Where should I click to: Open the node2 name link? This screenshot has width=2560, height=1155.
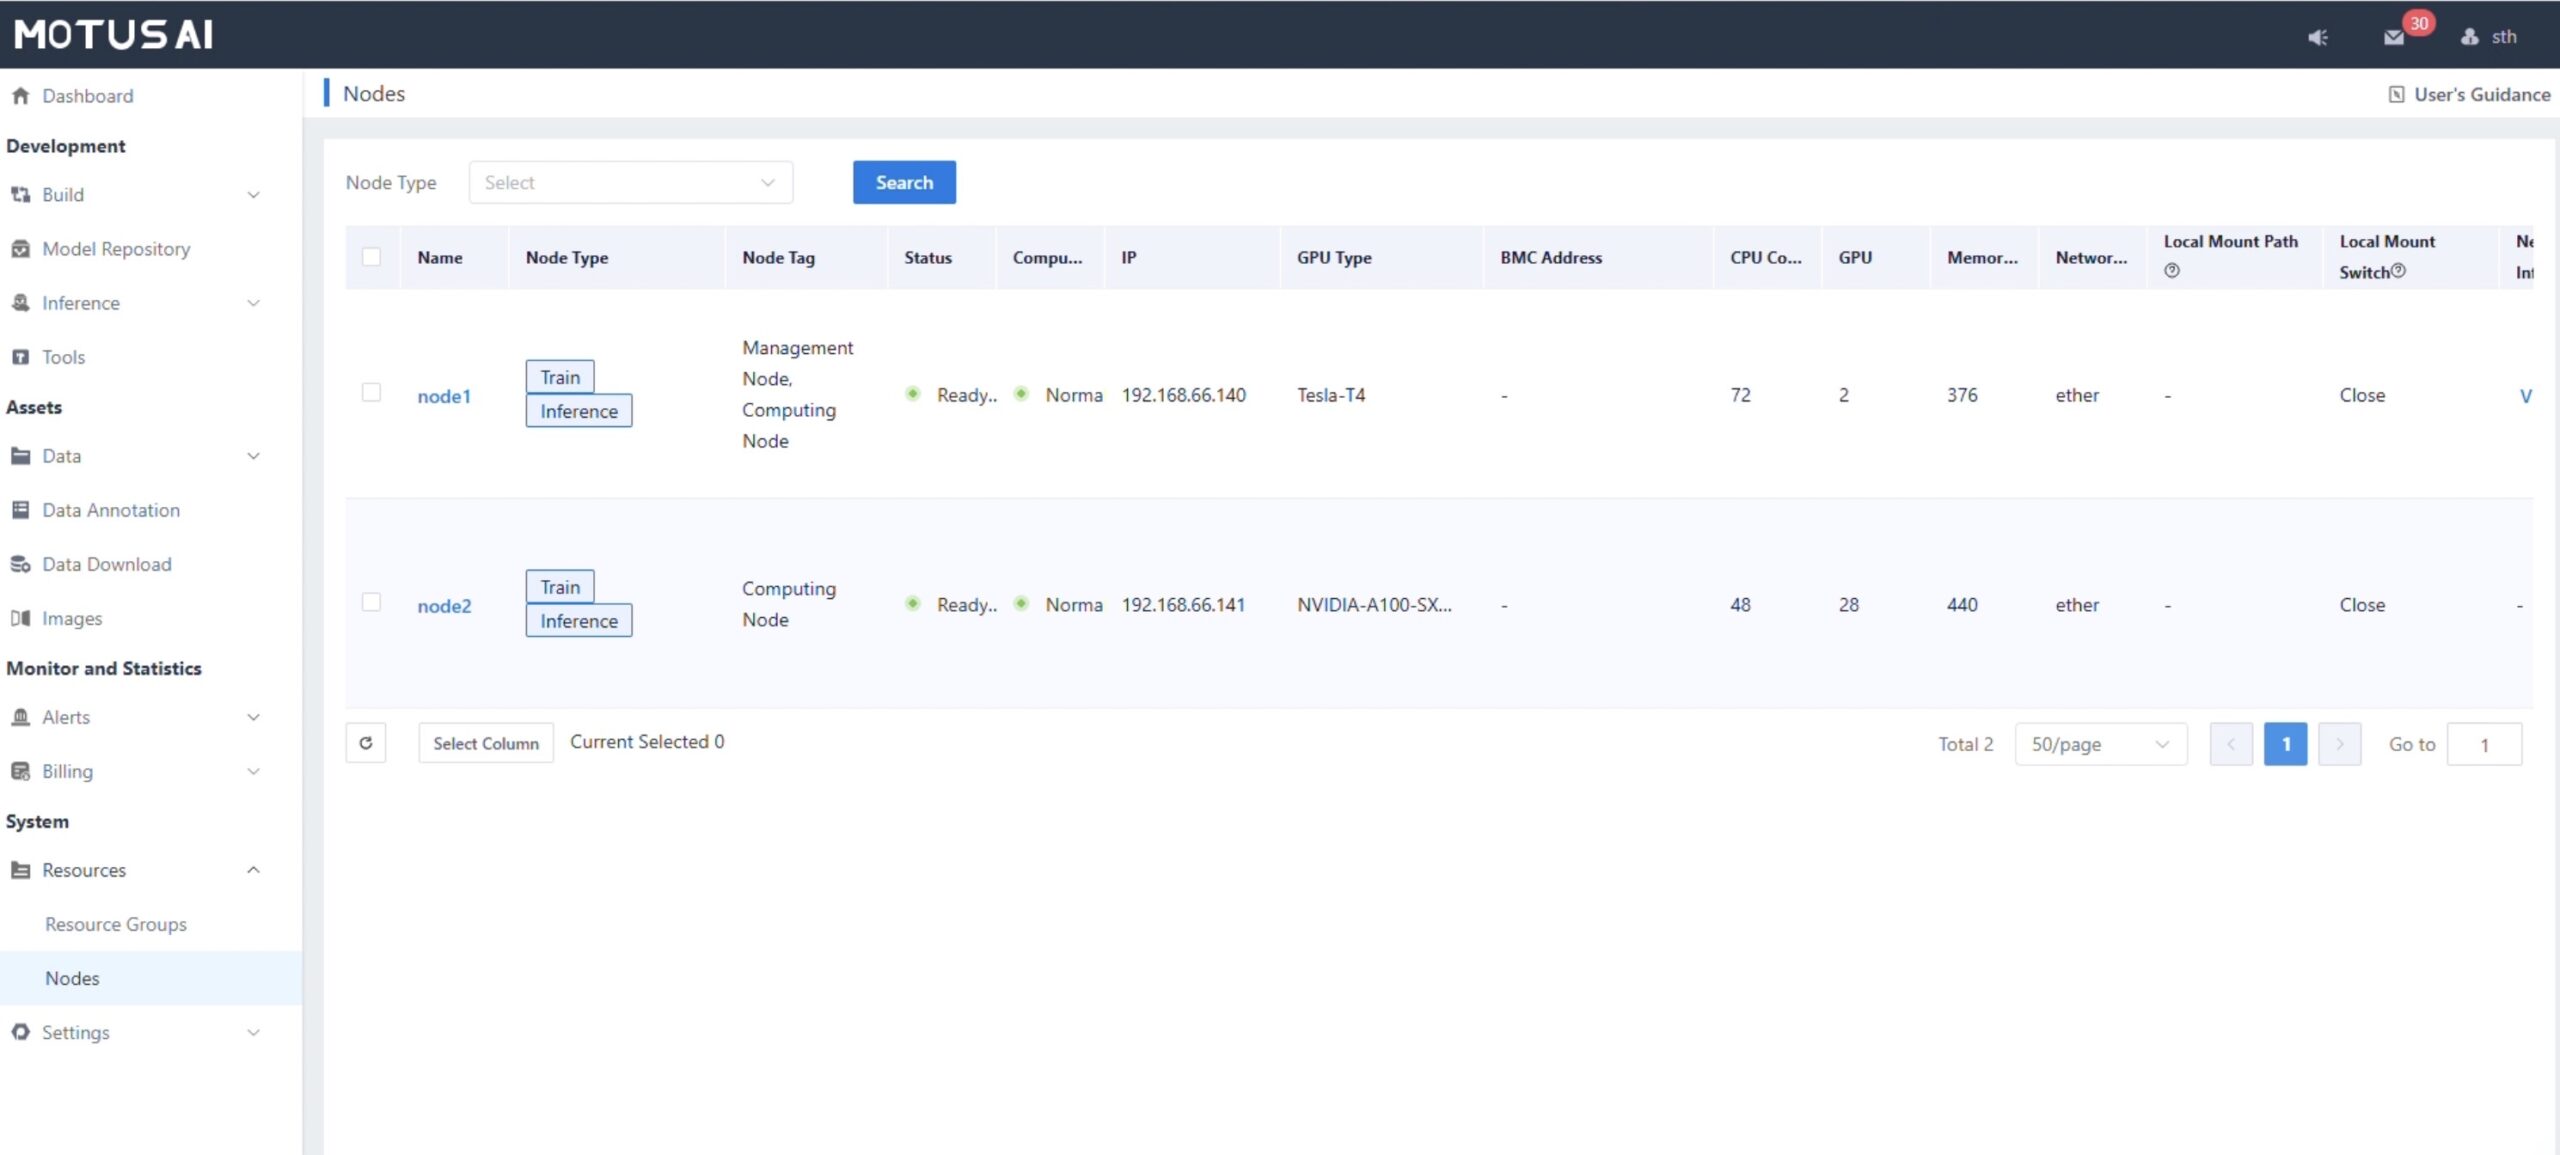click(444, 606)
